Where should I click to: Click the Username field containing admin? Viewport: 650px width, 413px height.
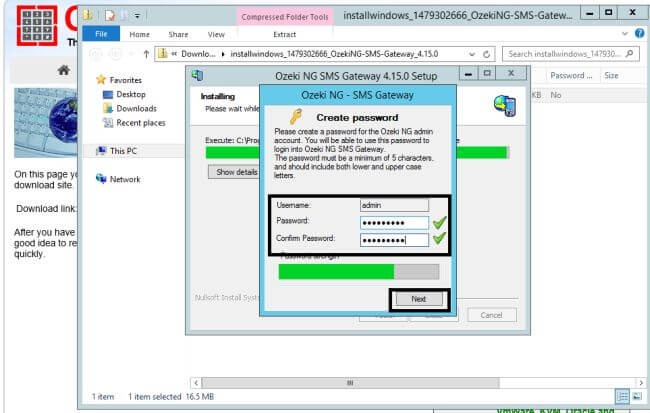pos(394,205)
